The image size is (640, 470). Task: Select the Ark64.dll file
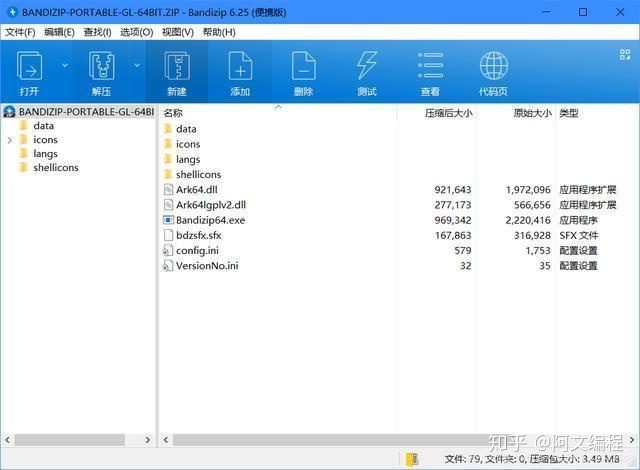[x=197, y=190]
